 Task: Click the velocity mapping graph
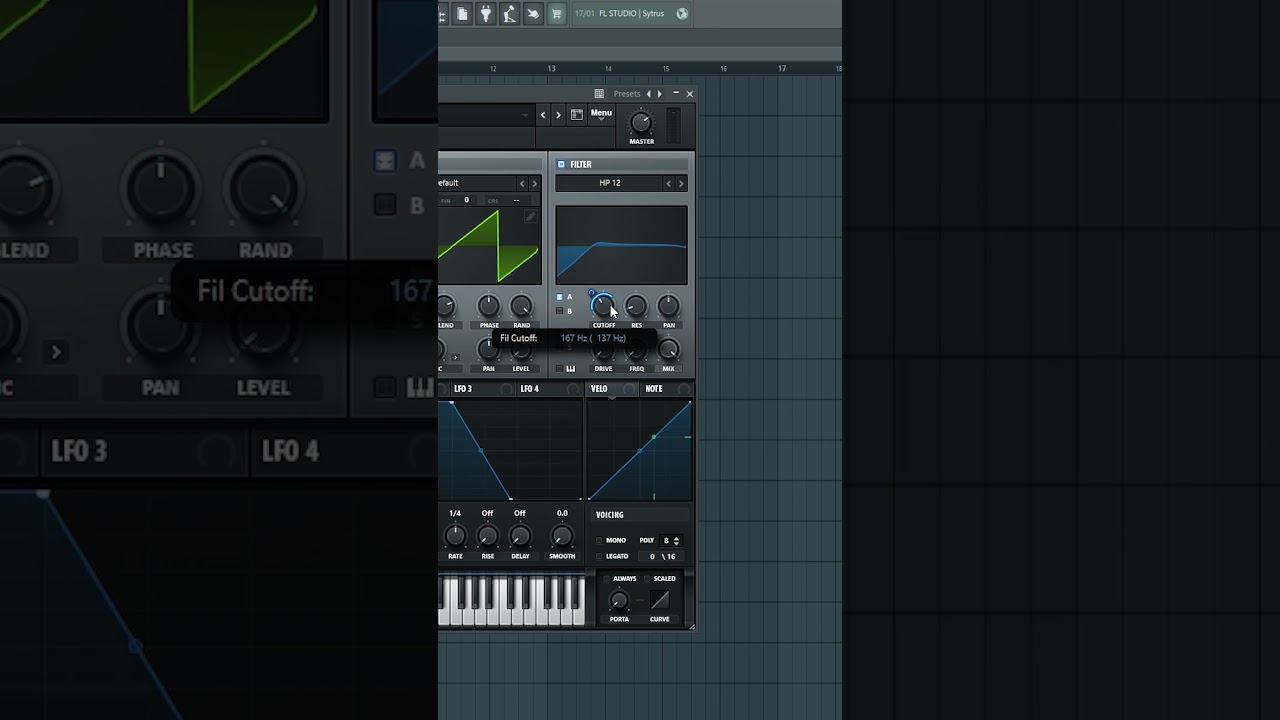pyautogui.click(x=639, y=450)
